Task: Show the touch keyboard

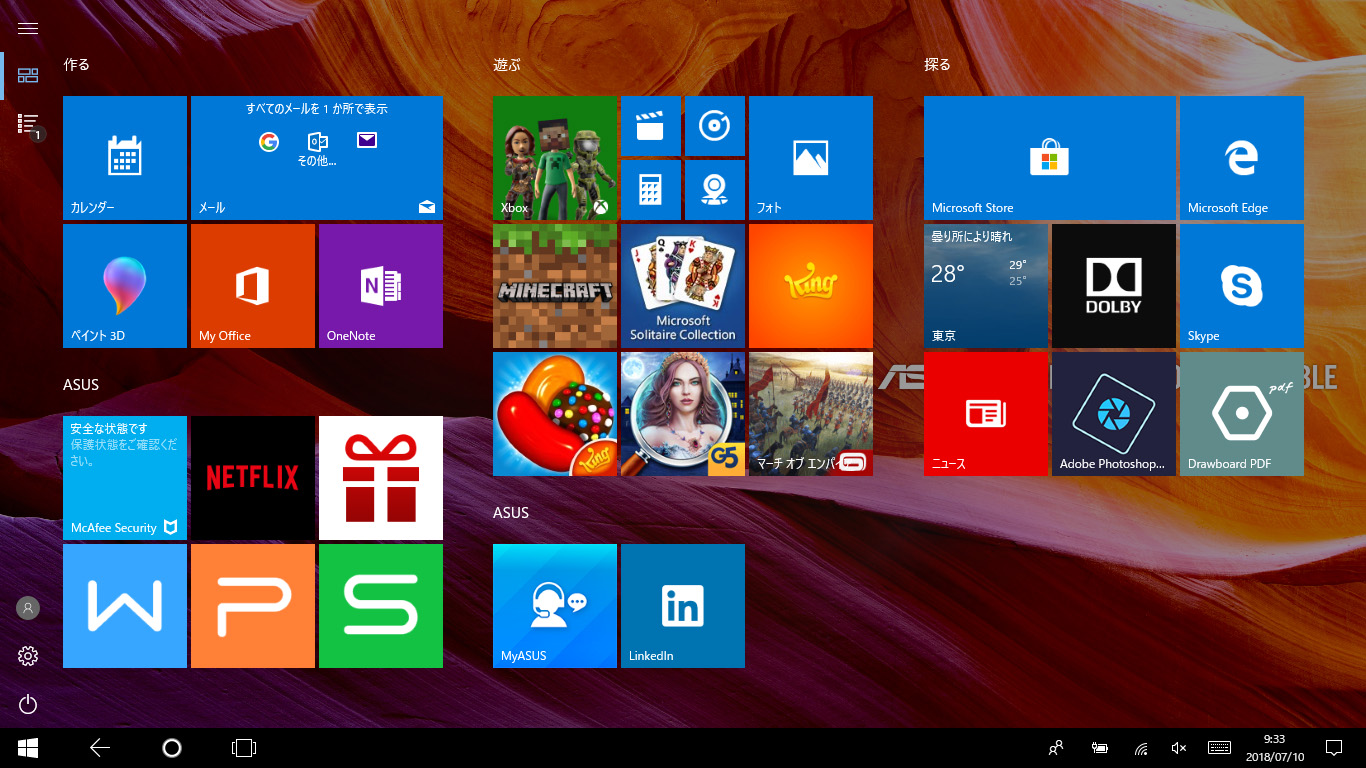Action: click(x=1219, y=748)
